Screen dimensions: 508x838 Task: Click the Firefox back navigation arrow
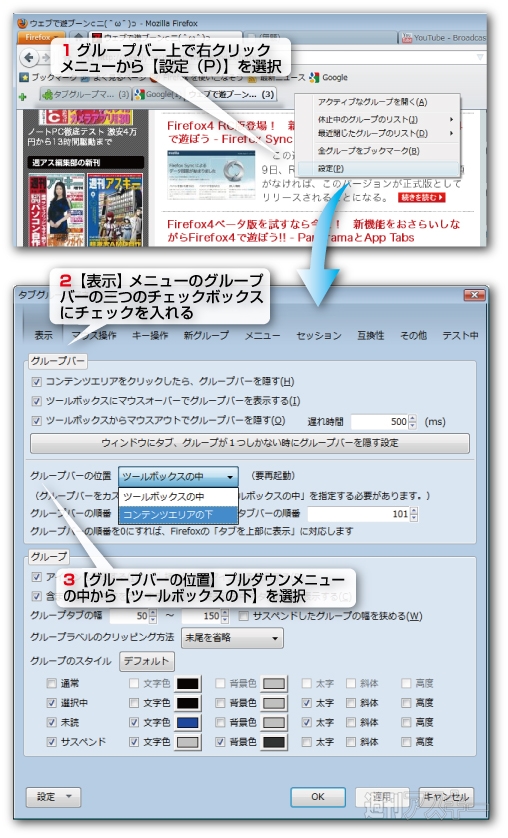coord(29,57)
